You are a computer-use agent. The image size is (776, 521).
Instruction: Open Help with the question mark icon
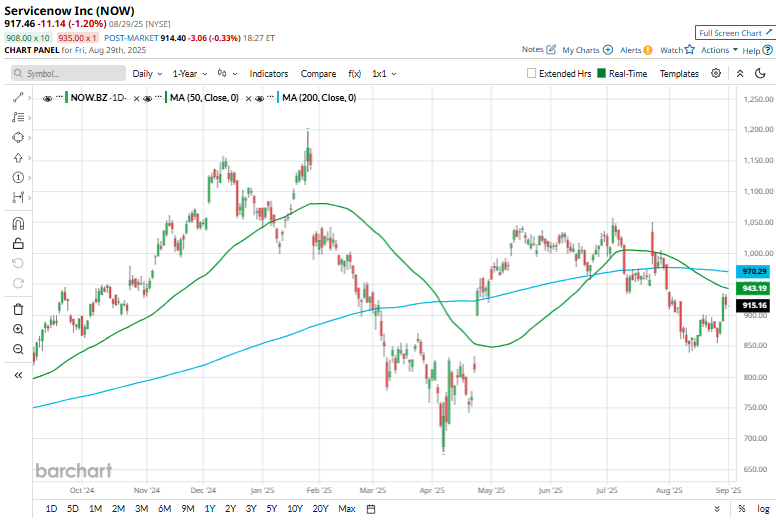767,50
